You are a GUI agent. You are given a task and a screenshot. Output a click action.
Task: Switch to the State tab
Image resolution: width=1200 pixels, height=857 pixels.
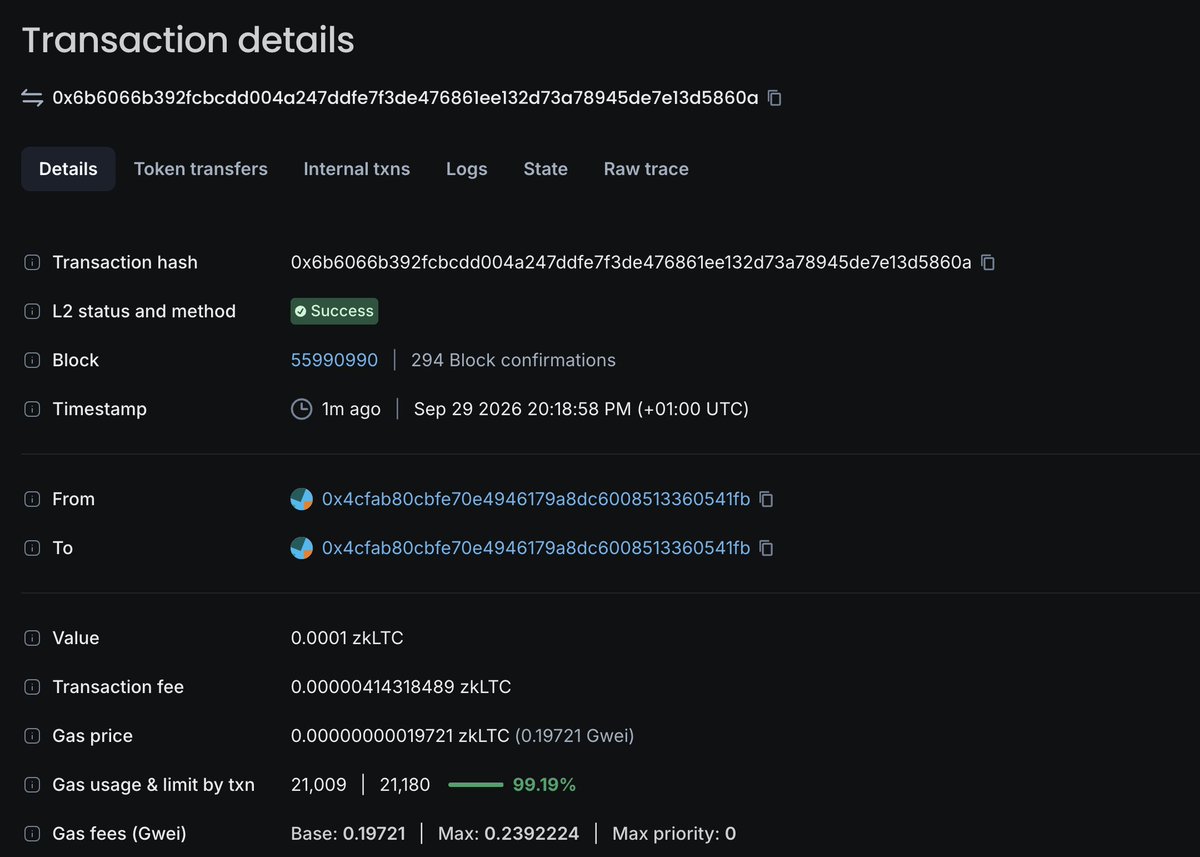coord(546,169)
